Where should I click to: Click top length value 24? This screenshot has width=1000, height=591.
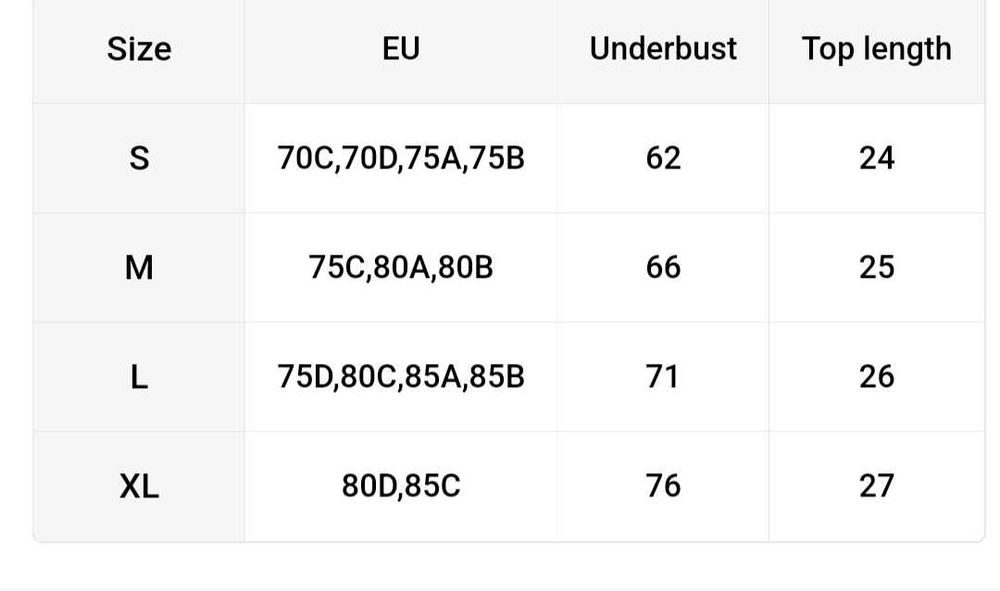coord(876,158)
